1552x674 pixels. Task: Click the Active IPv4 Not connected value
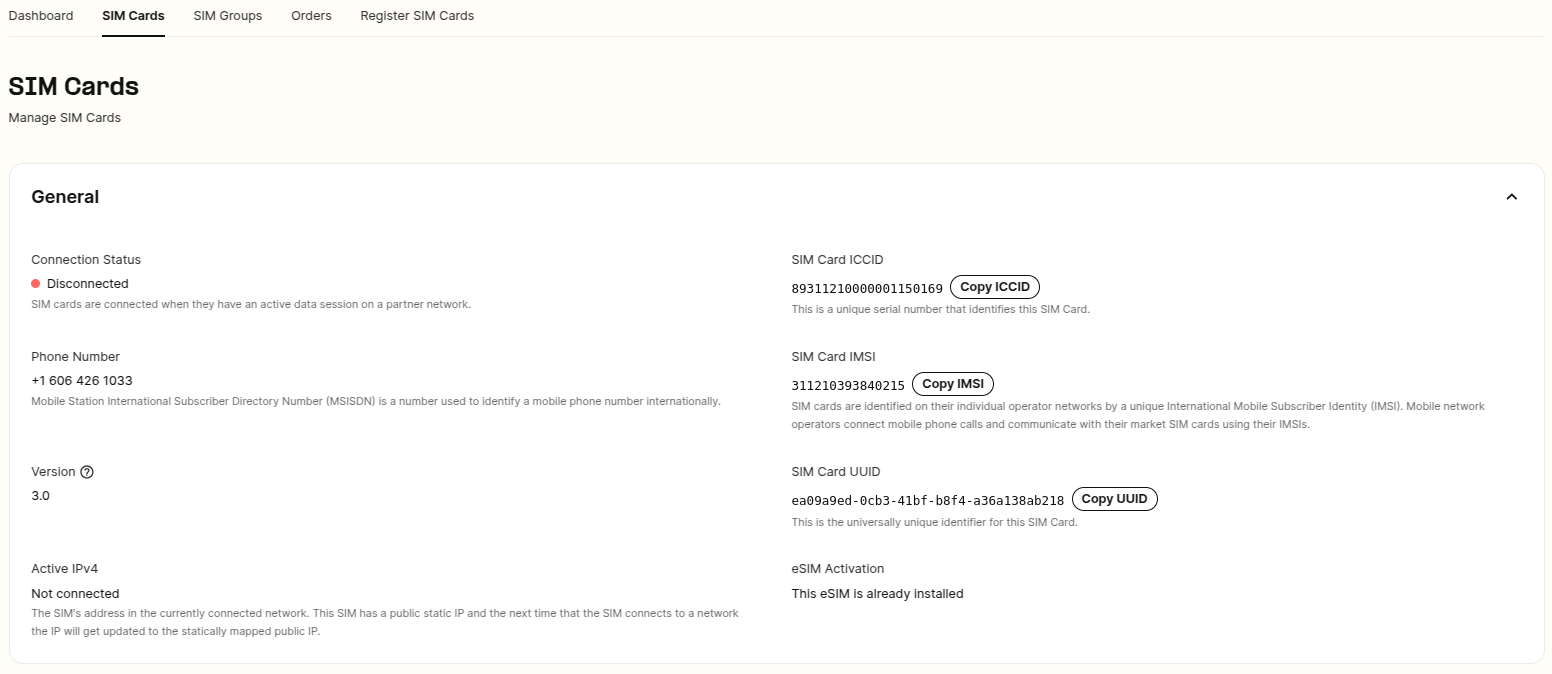click(75, 594)
